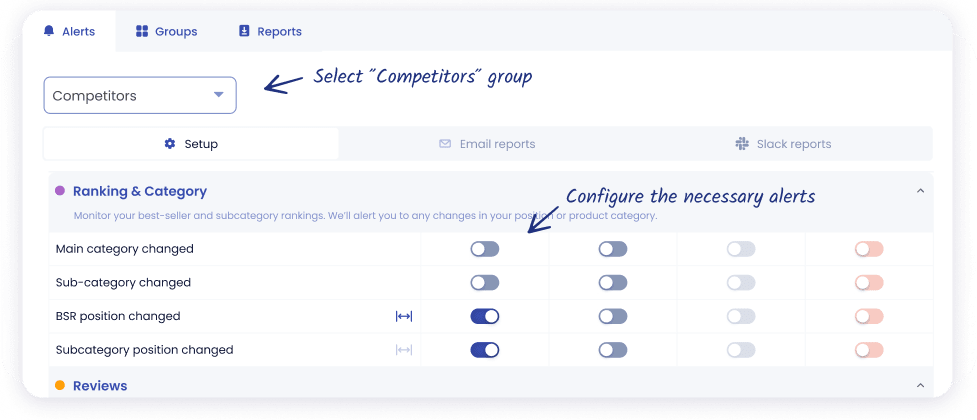
Task: Open the Competitors group dropdown
Action: (140, 96)
